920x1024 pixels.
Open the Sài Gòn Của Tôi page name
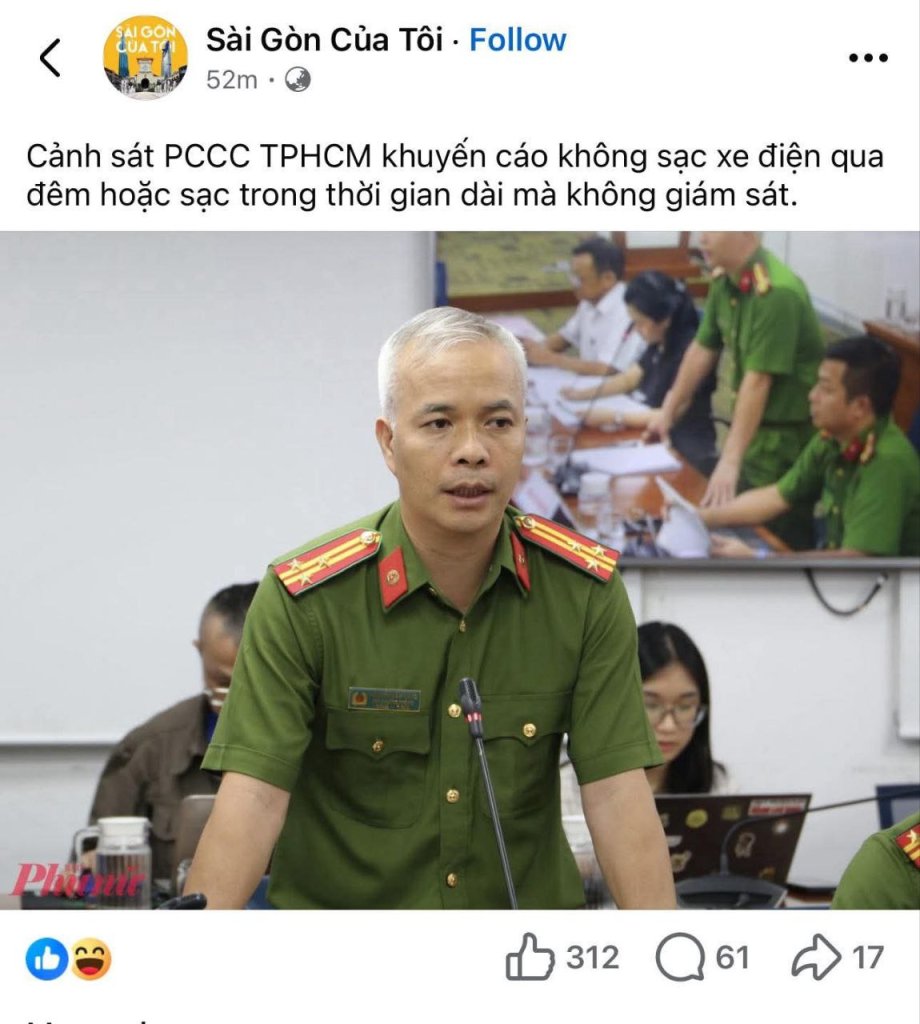pos(325,40)
